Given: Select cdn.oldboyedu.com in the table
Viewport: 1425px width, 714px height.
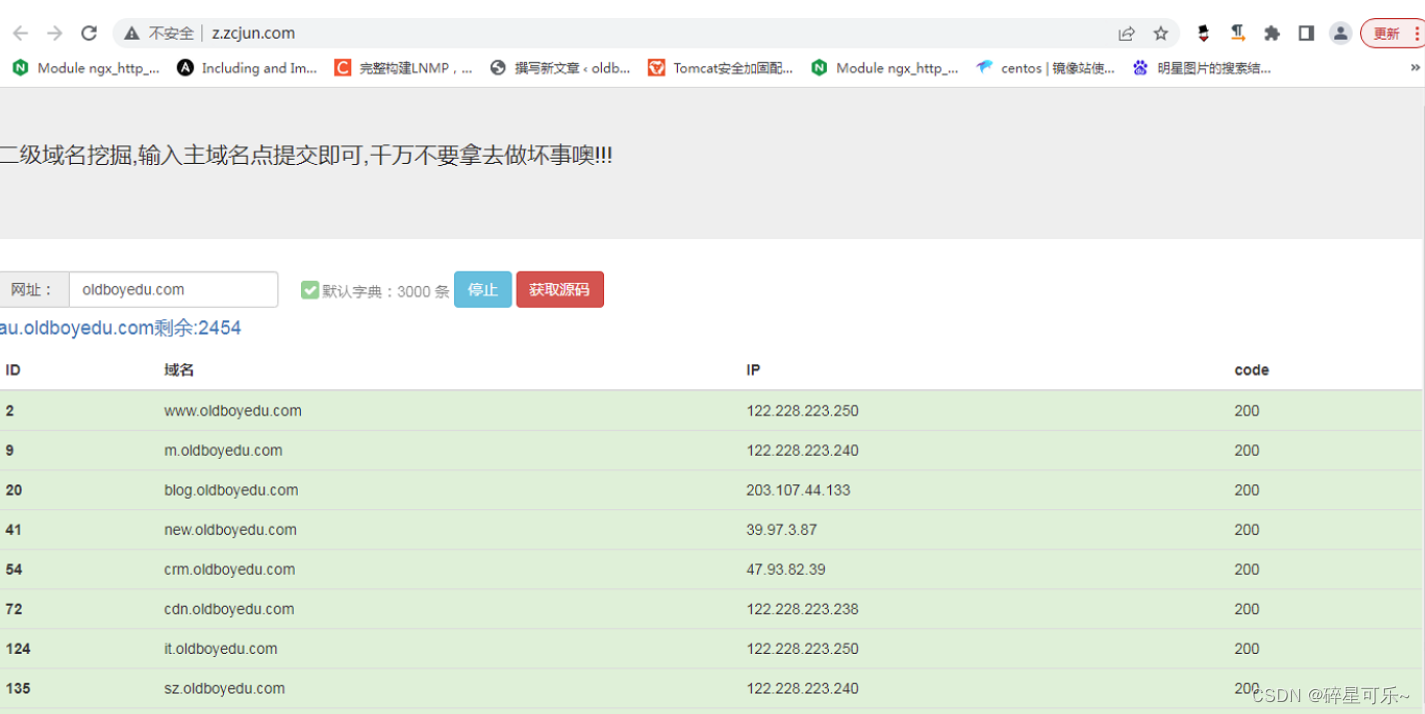Looking at the screenshot, I should [x=230, y=609].
